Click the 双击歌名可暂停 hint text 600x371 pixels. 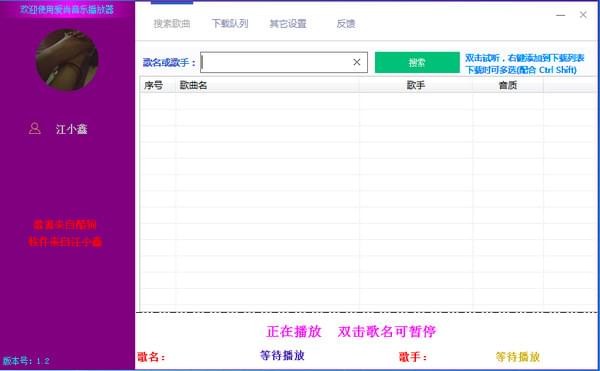(386, 331)
